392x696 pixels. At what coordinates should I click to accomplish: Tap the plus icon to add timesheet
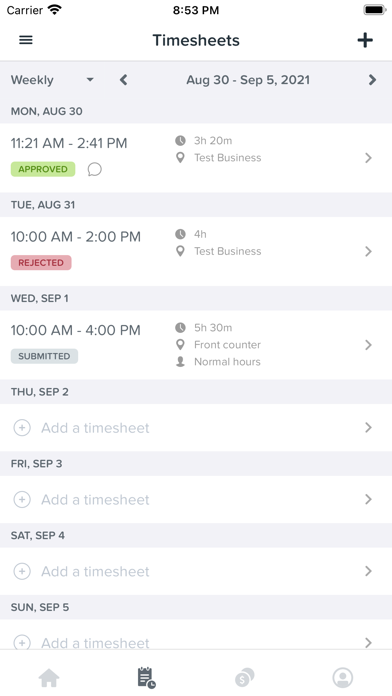pos(365,40)
